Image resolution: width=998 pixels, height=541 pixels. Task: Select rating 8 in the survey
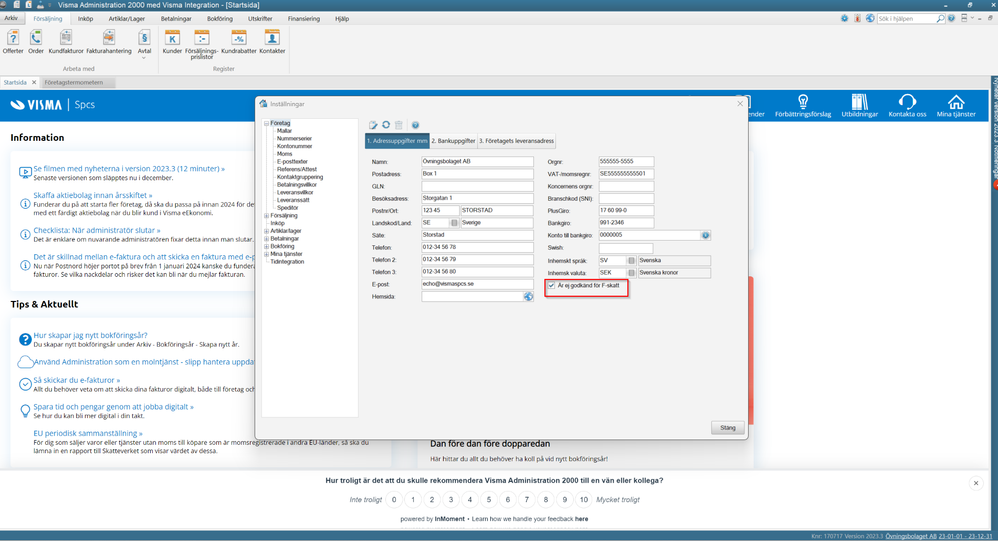[545, 500]
